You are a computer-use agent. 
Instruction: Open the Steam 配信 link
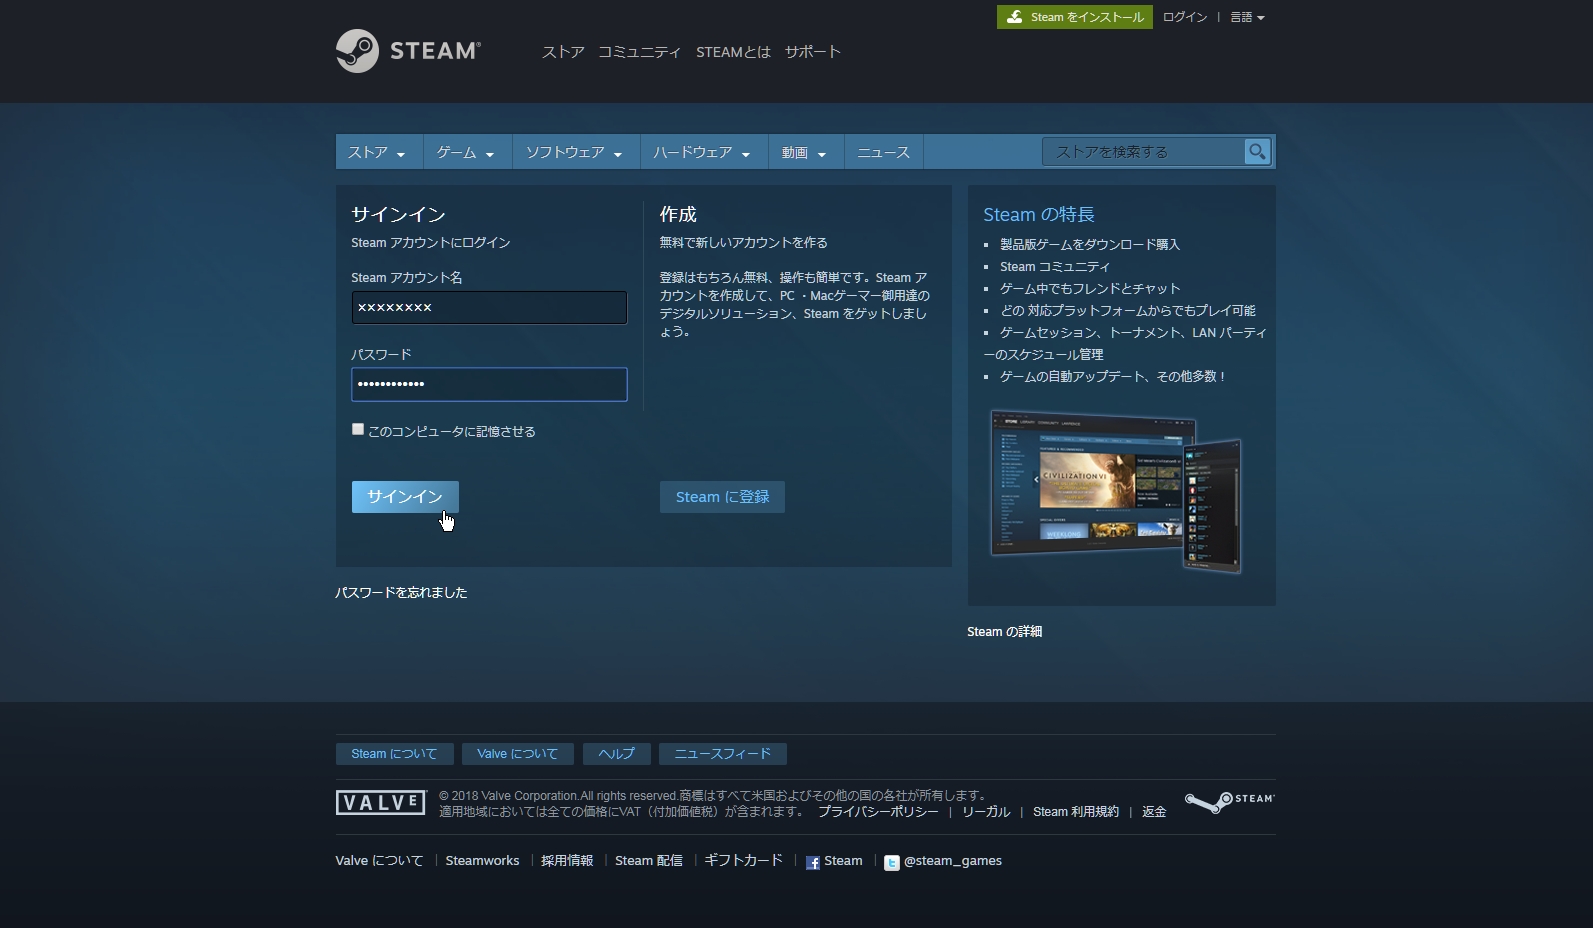click(x=649, y=861)
